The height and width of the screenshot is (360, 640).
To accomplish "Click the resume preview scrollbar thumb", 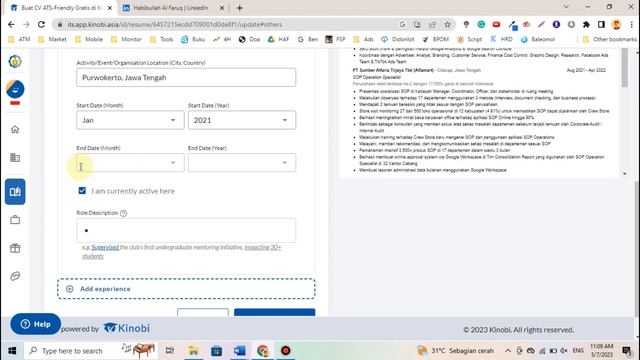I will pos(624,67).
